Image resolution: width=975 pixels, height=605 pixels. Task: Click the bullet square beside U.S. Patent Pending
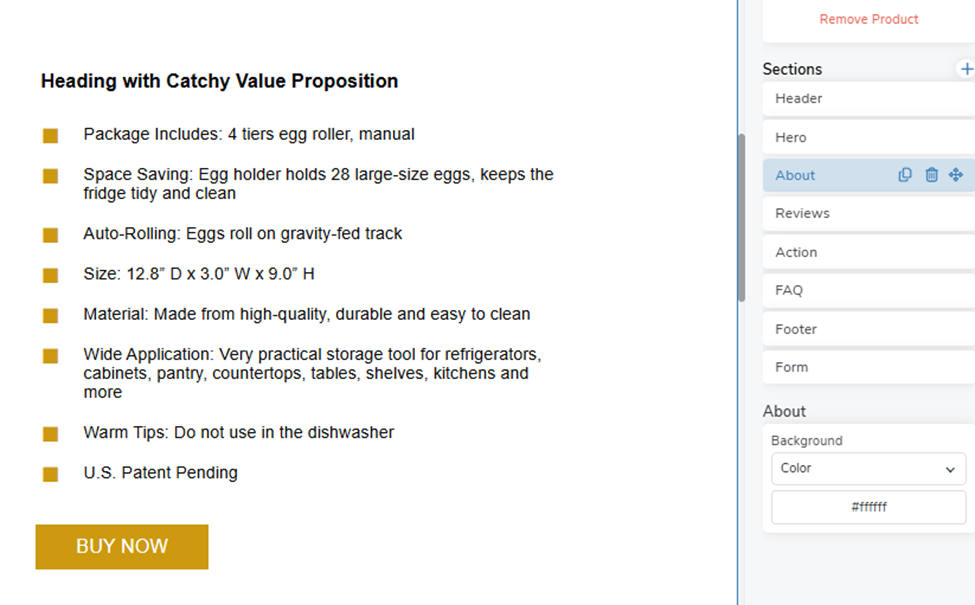51,474
